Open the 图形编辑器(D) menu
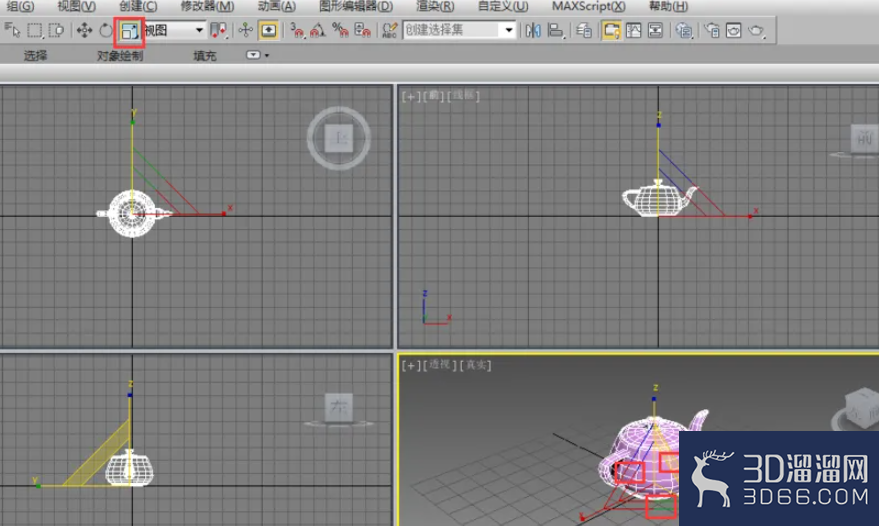The width and height of the screenshot is (879, 526). click(x=356, y=6)
